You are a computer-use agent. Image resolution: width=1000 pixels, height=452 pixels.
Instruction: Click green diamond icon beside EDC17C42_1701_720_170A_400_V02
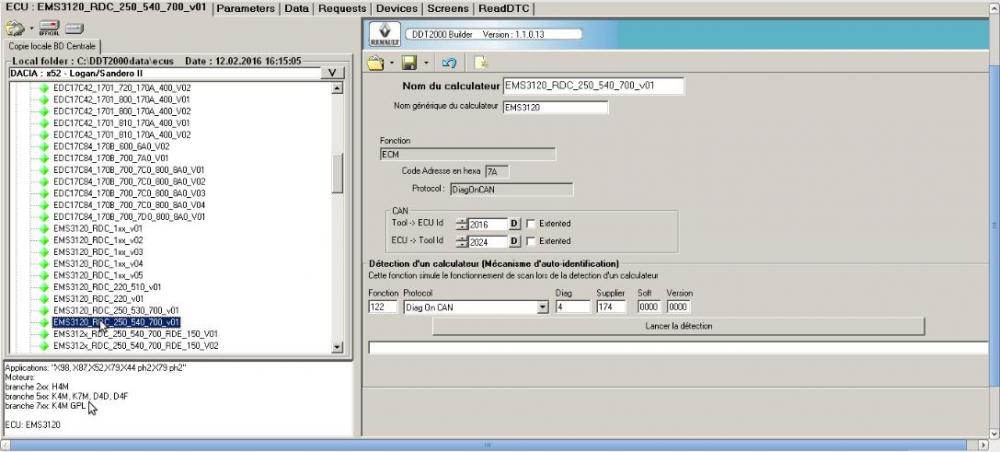43,87
